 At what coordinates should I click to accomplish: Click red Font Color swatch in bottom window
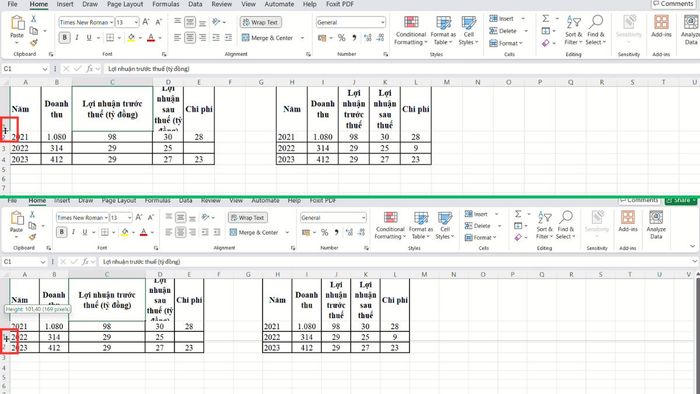(x=143, y=232)
